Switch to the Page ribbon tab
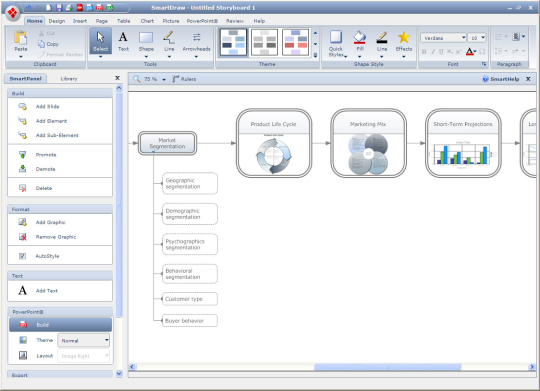This screenshot has width=540, height=391. (x=102, y=21)
